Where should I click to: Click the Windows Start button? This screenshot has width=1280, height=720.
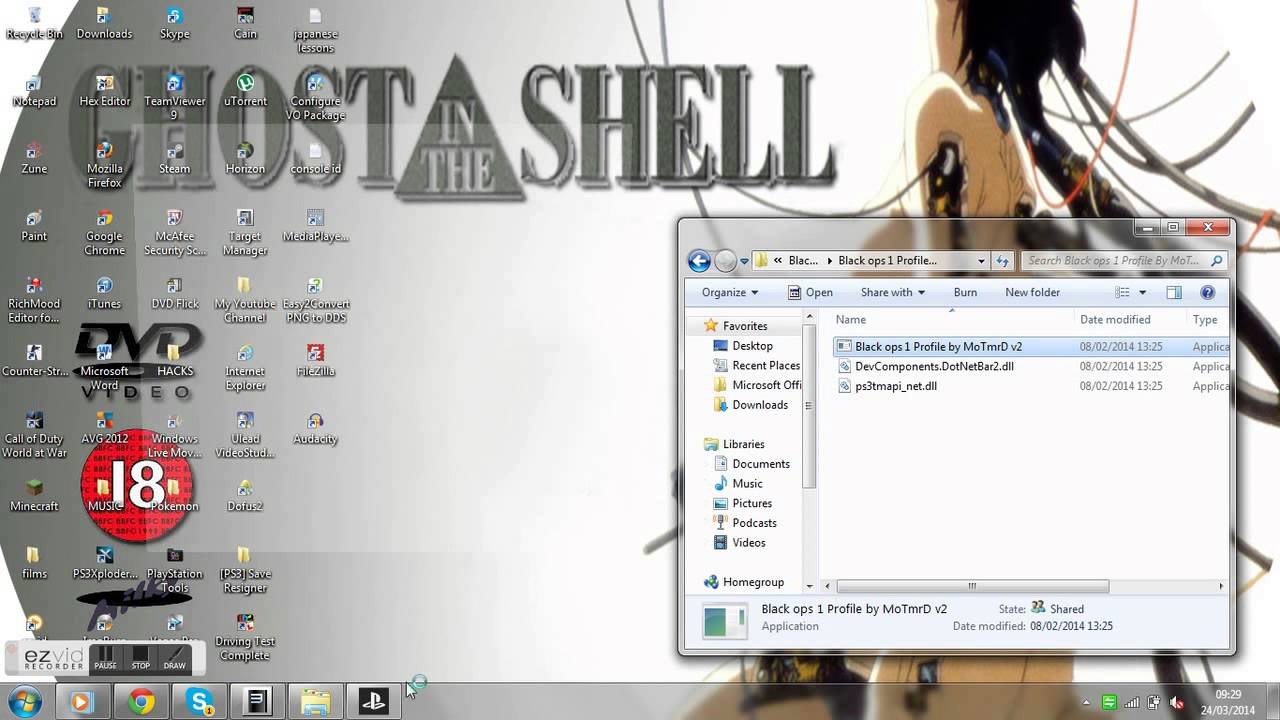coord(23,702)
